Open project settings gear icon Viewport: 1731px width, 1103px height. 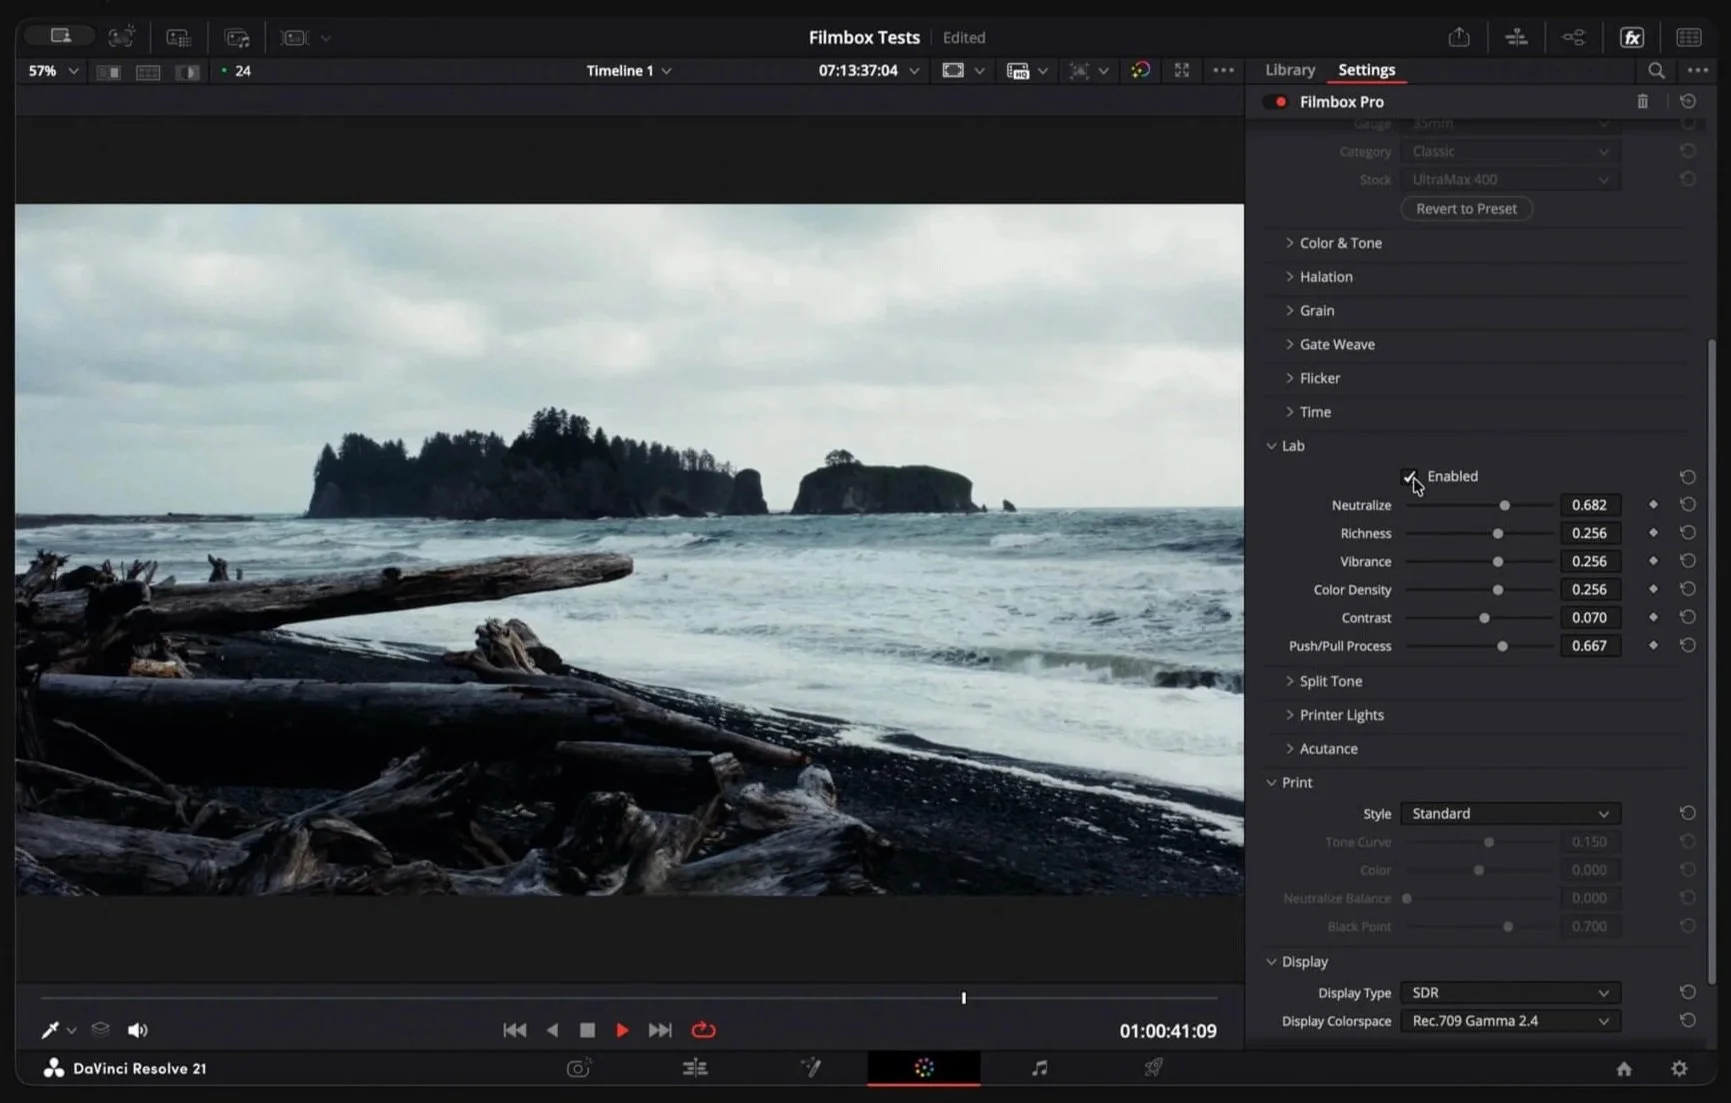(x=1679, y=1069)
